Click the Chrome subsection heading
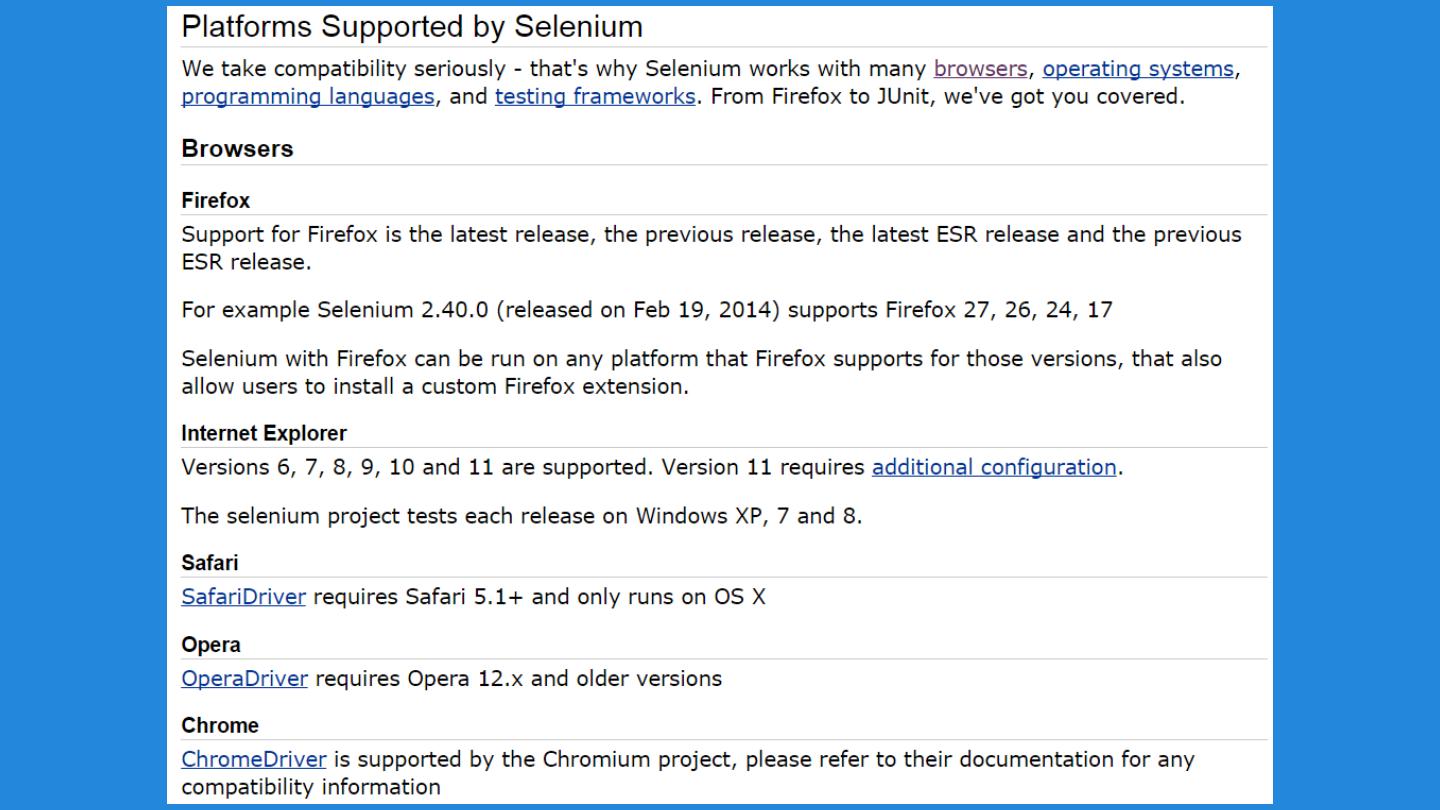Viewport: 1440px width, 810px height. (219, 726)
